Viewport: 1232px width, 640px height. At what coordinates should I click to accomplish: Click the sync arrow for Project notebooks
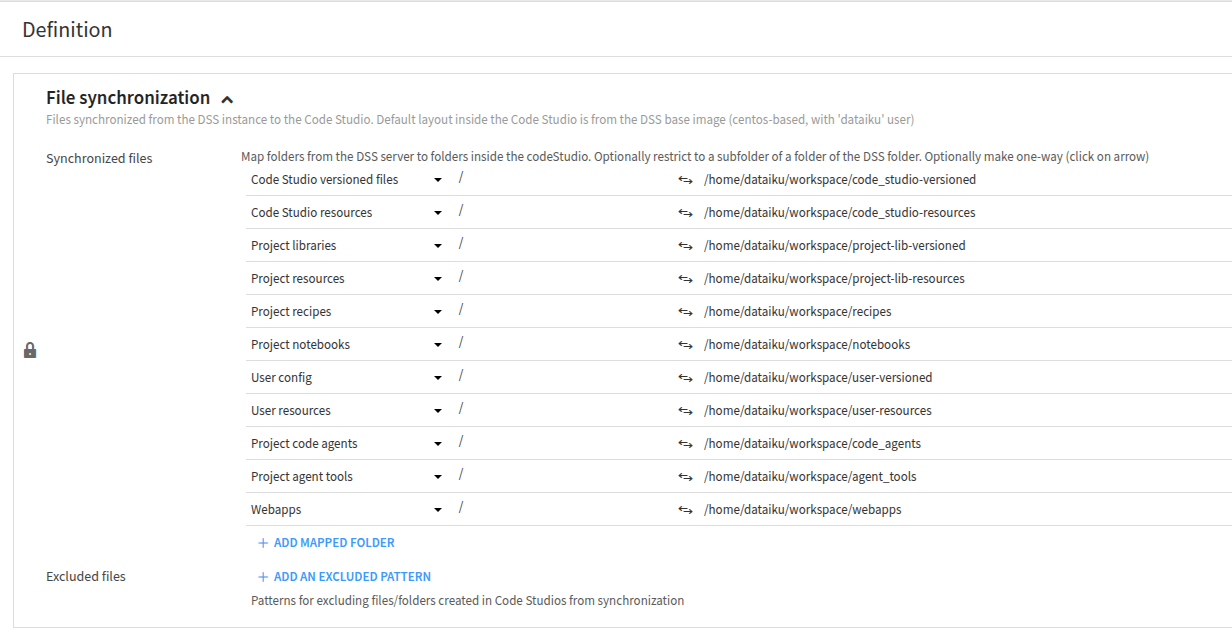point(686,344)
